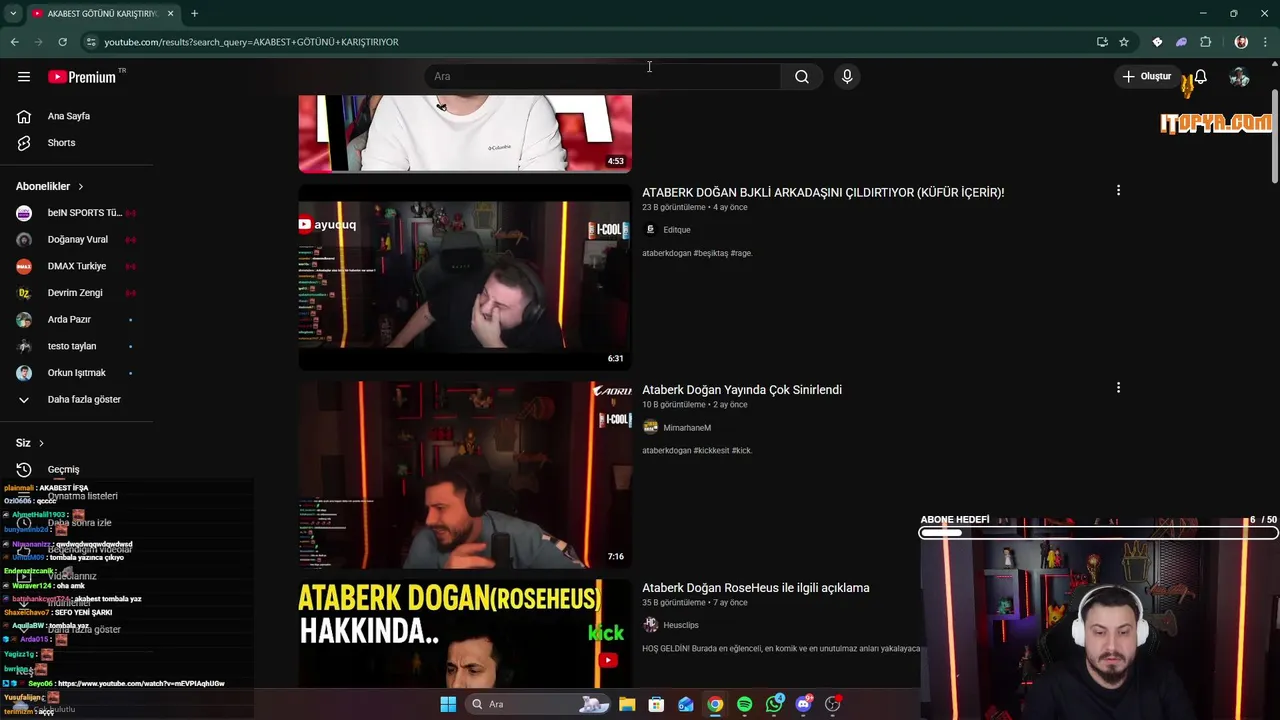The height and width of the screenshot is (720, 1280).
Task: Open Ataberk Doğan Yayında Çok Sinirlendi title
Action: [742, 390]
